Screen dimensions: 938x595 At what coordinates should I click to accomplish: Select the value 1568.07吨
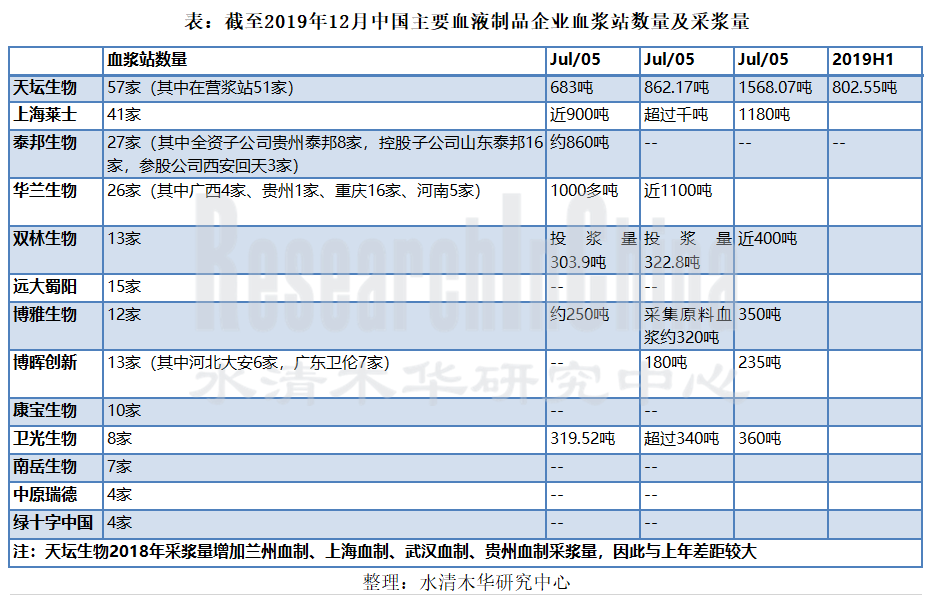coord(775,88)
